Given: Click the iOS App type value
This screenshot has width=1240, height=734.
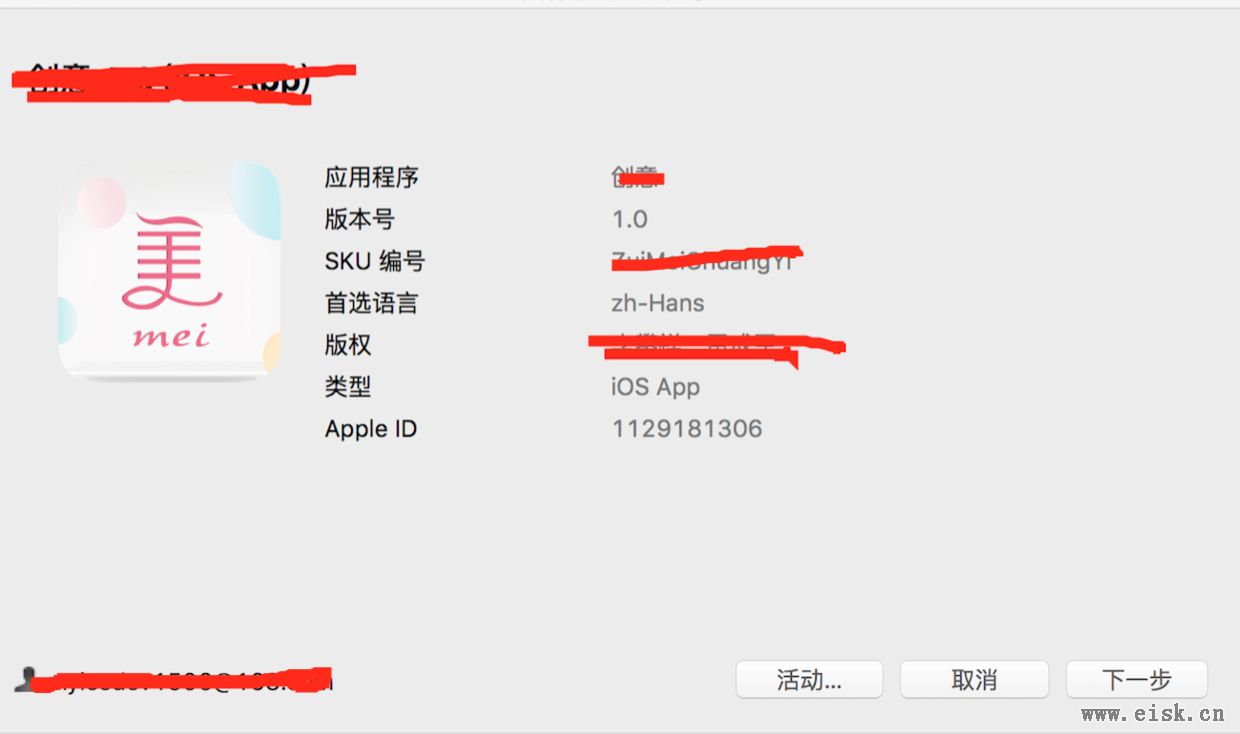Looking at the screenshot, I should click(656, 387).
